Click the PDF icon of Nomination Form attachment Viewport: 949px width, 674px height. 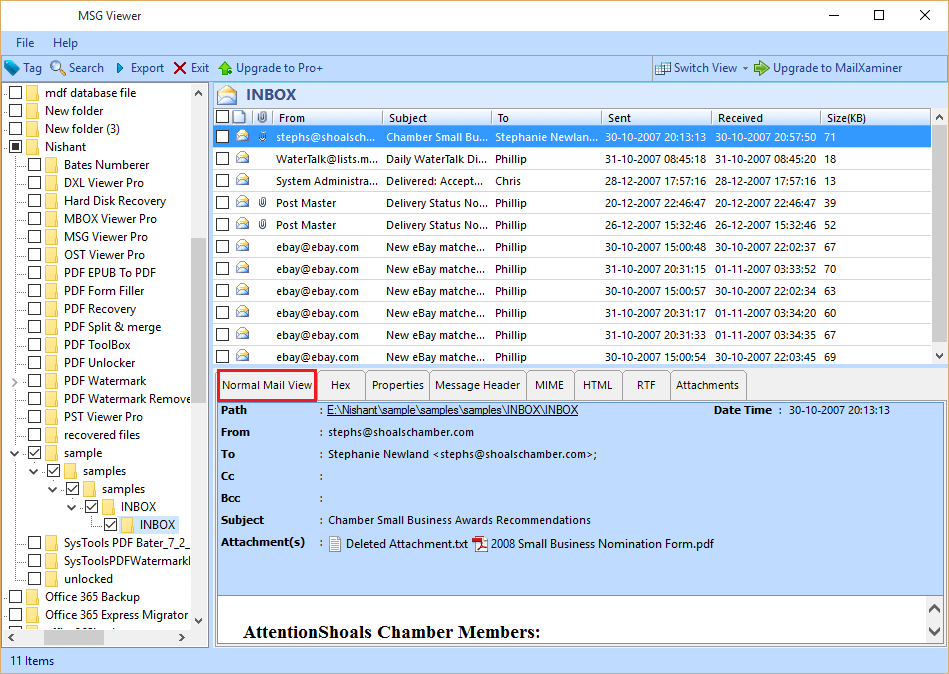(x=480, y=544)
